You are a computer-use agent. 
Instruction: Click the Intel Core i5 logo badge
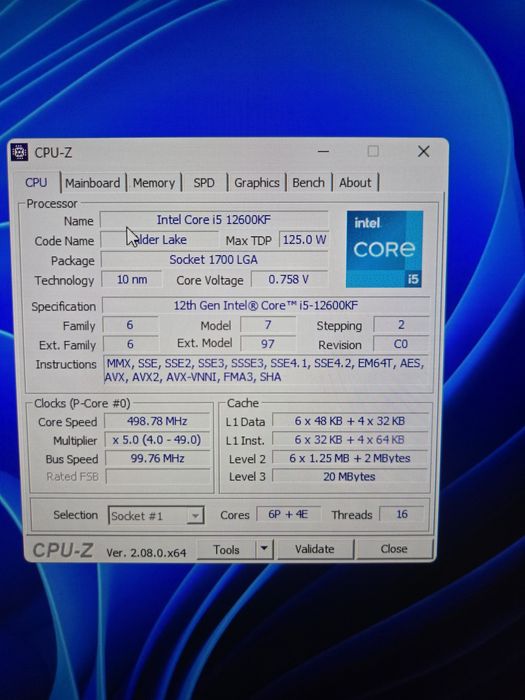click(384, 249)
